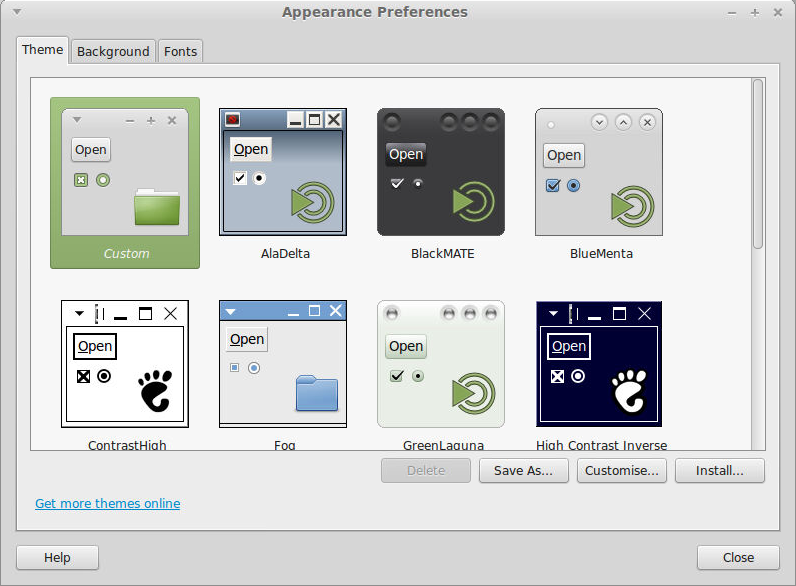Click the checkbox in High Contrast Inverse preview
The height and width of the screenshot is (586, 796).
coord(557,376)
